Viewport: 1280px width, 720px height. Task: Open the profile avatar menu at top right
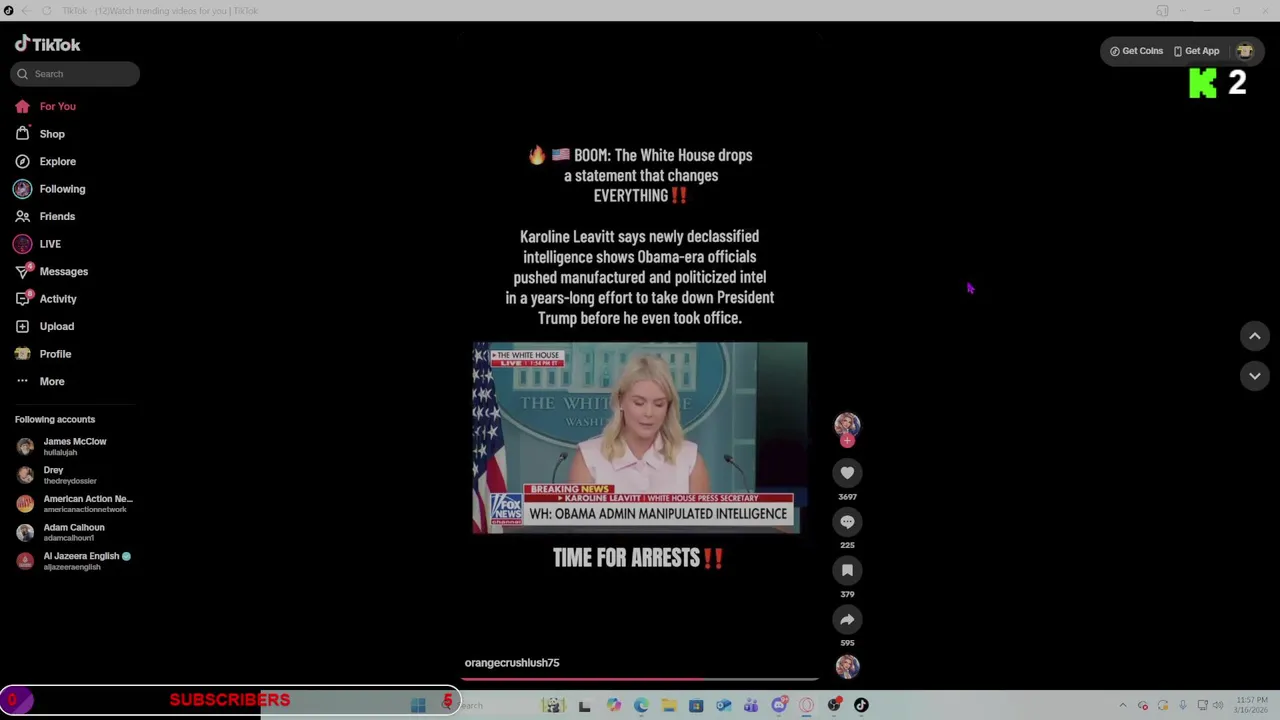(x=1245, y=51)
